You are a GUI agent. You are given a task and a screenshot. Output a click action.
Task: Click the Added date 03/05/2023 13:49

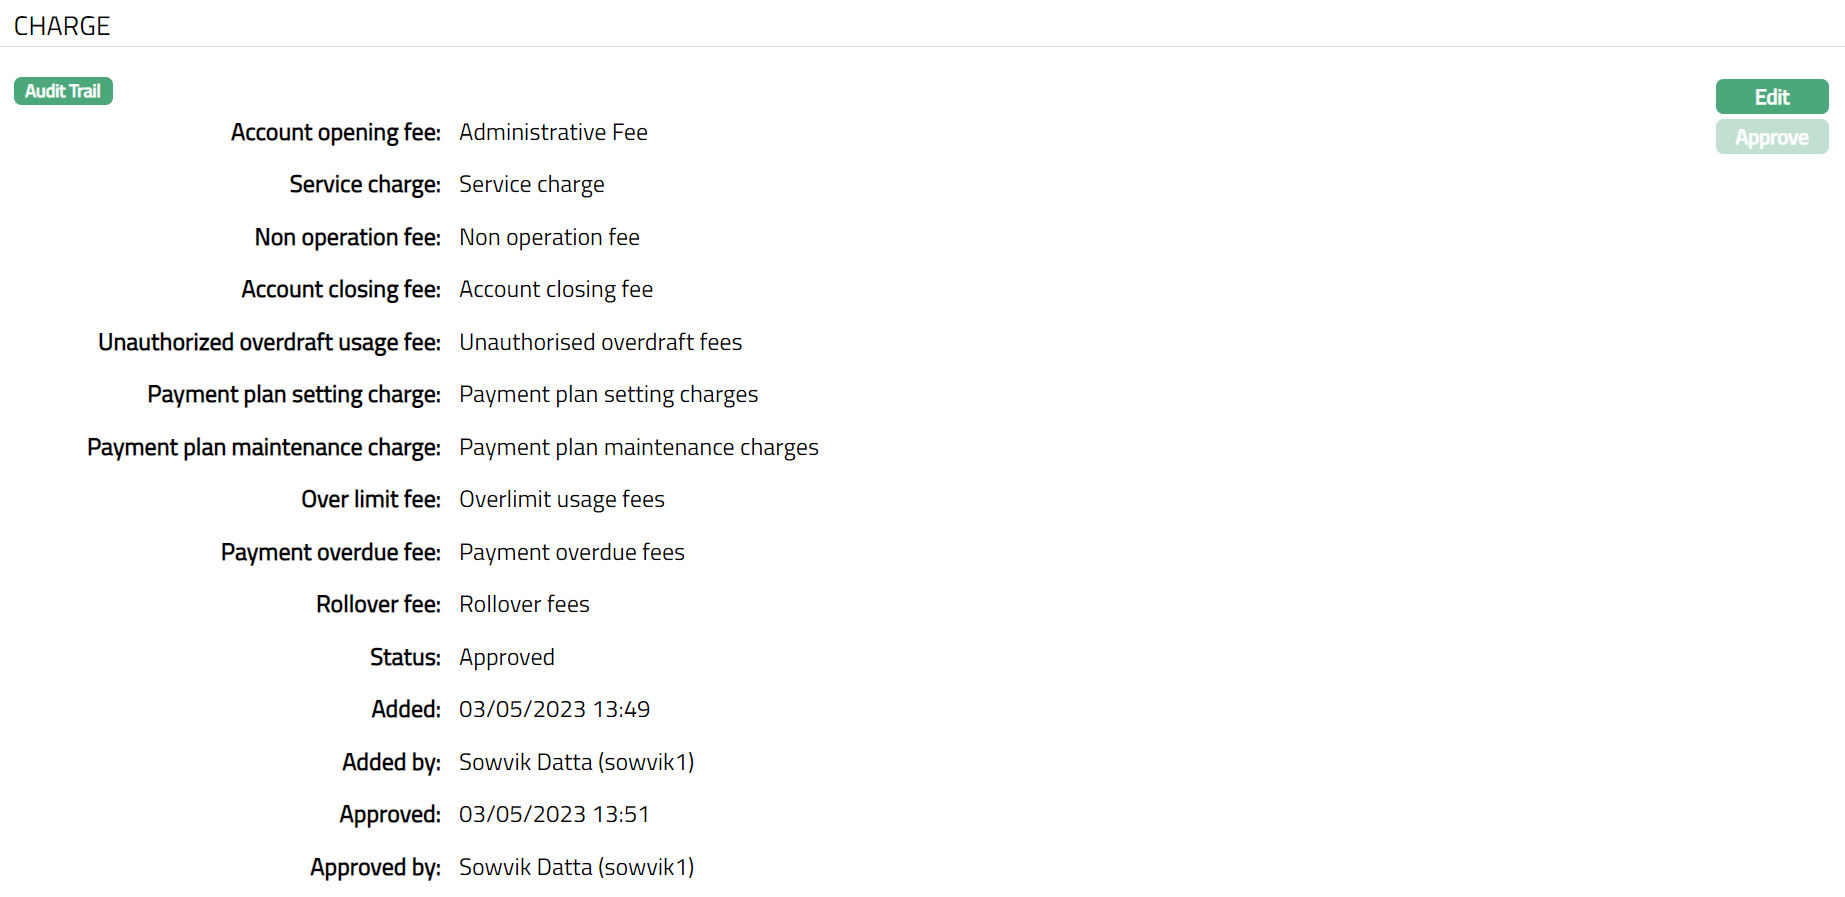[554, 710]
